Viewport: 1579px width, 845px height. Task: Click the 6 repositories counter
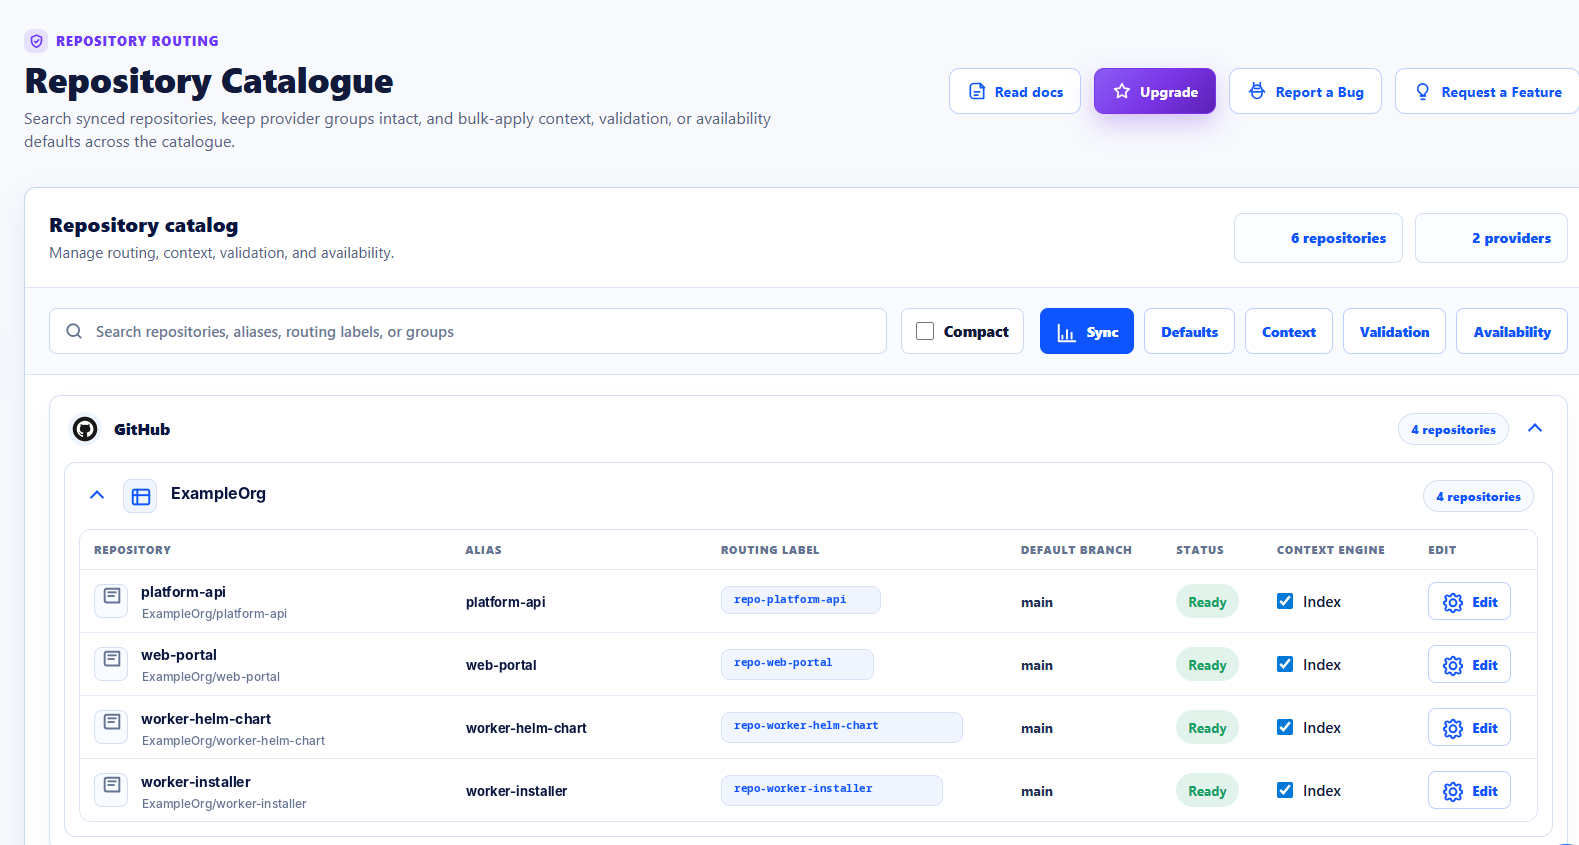coord(1318,238)
